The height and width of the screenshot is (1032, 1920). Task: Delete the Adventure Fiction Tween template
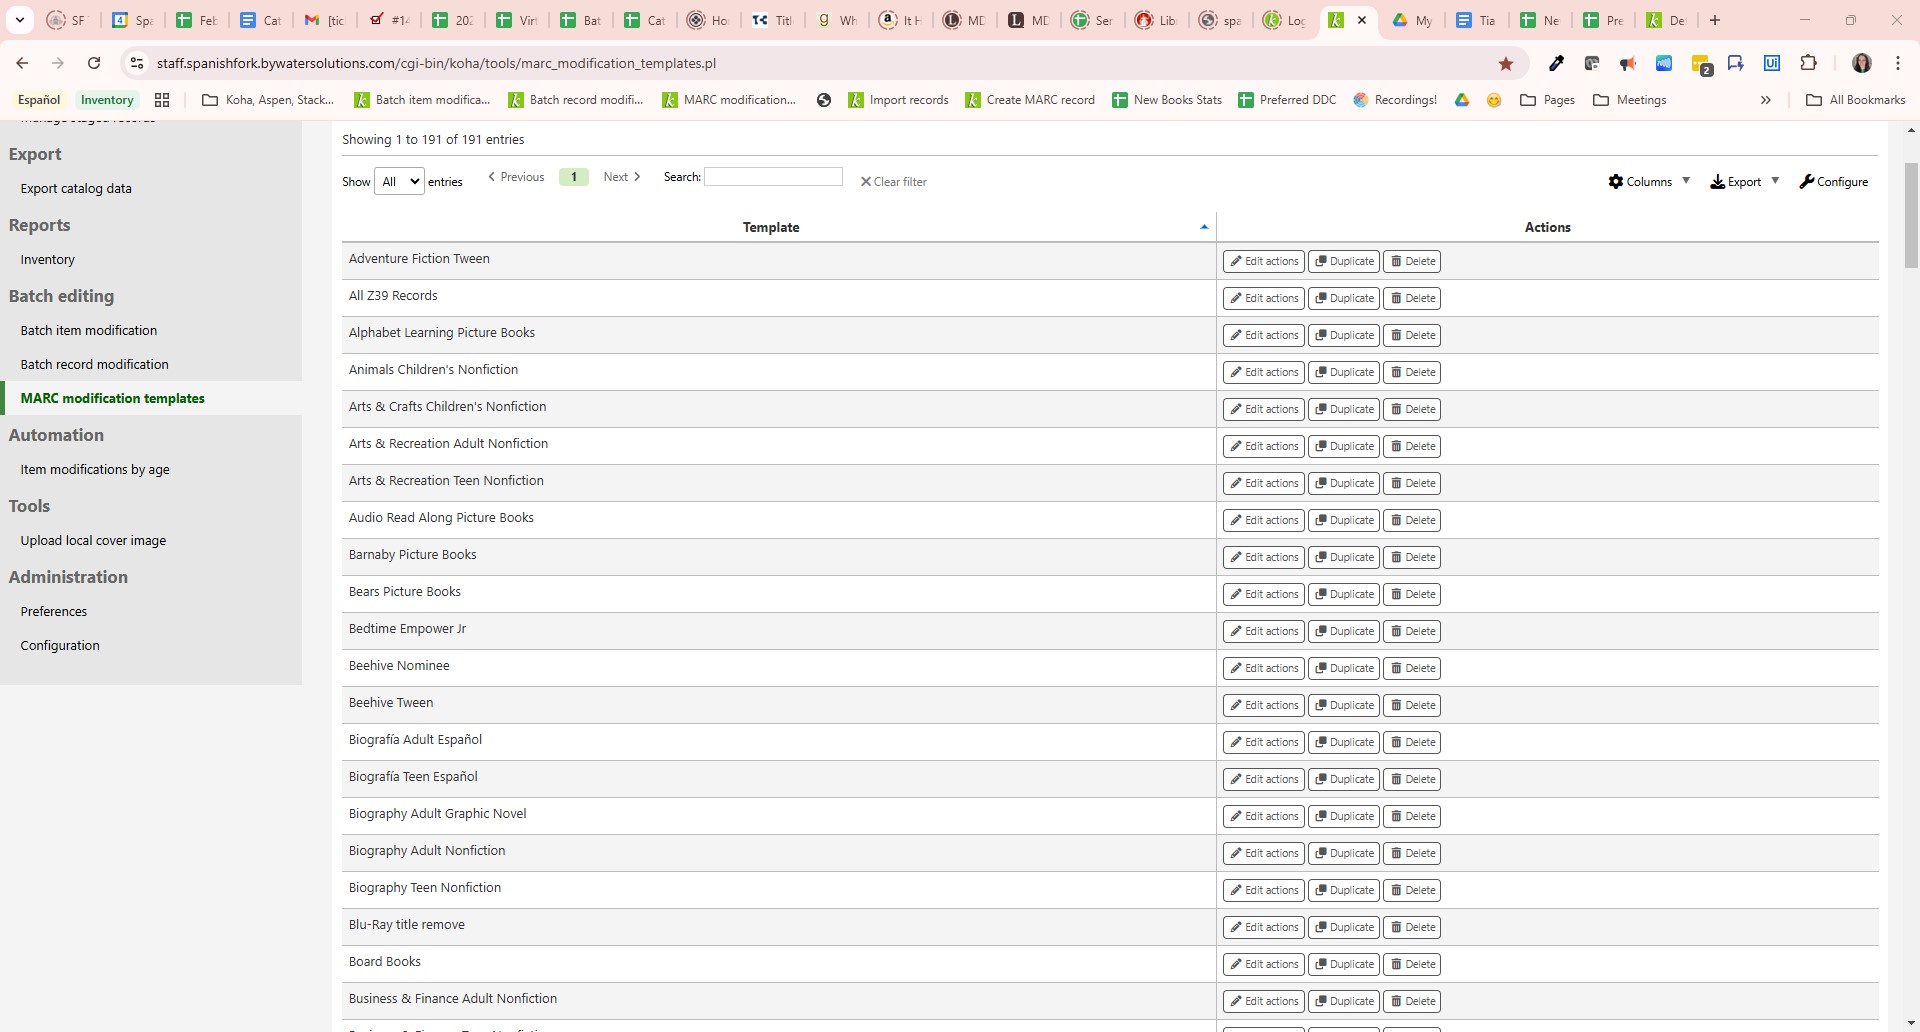click(1412, 262)
